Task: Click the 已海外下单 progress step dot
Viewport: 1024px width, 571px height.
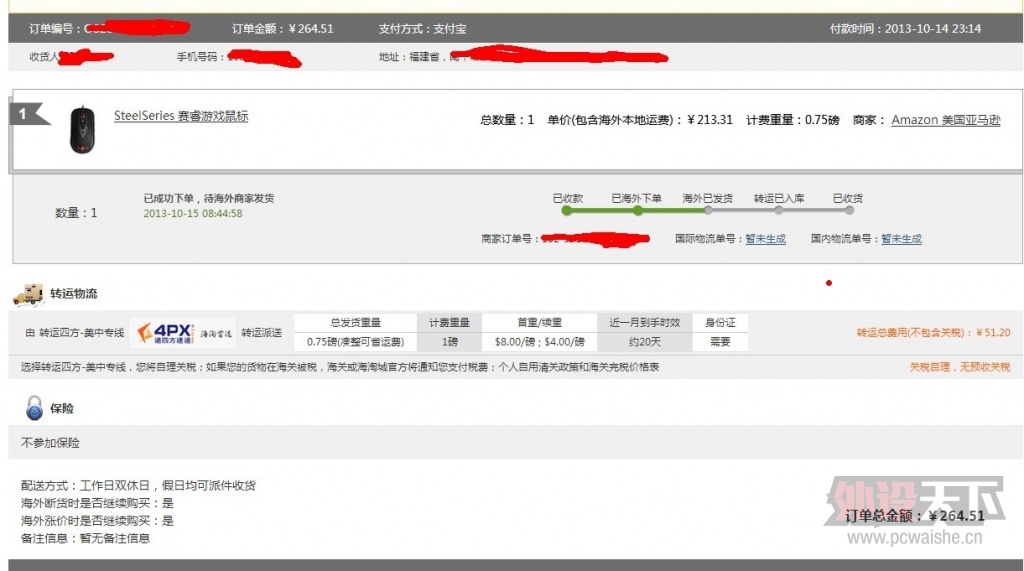Action: [637, 210]
